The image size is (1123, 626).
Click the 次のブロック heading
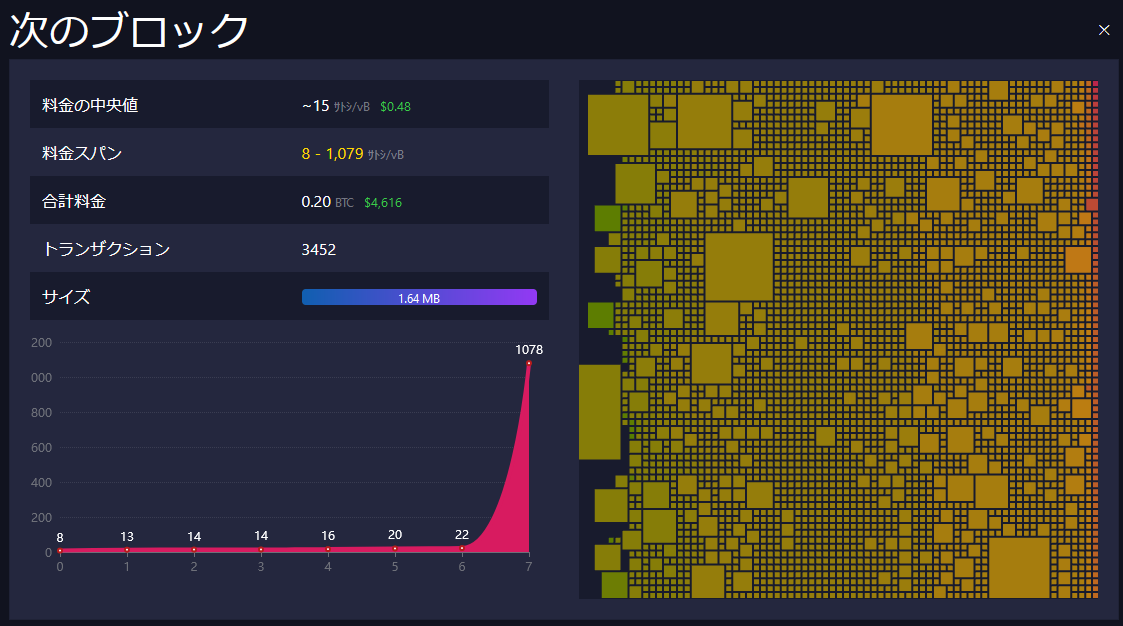[x=128, y=31]
